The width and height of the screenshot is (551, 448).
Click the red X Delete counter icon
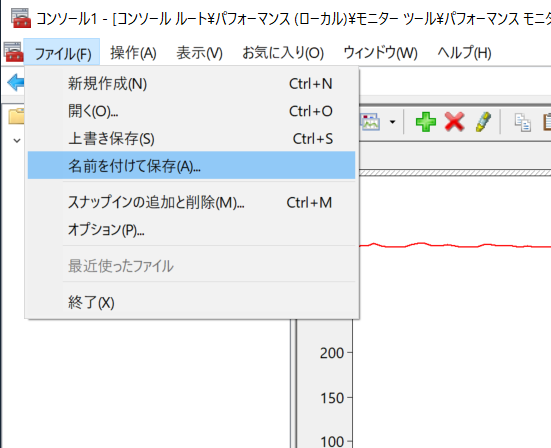pos(454,122)
